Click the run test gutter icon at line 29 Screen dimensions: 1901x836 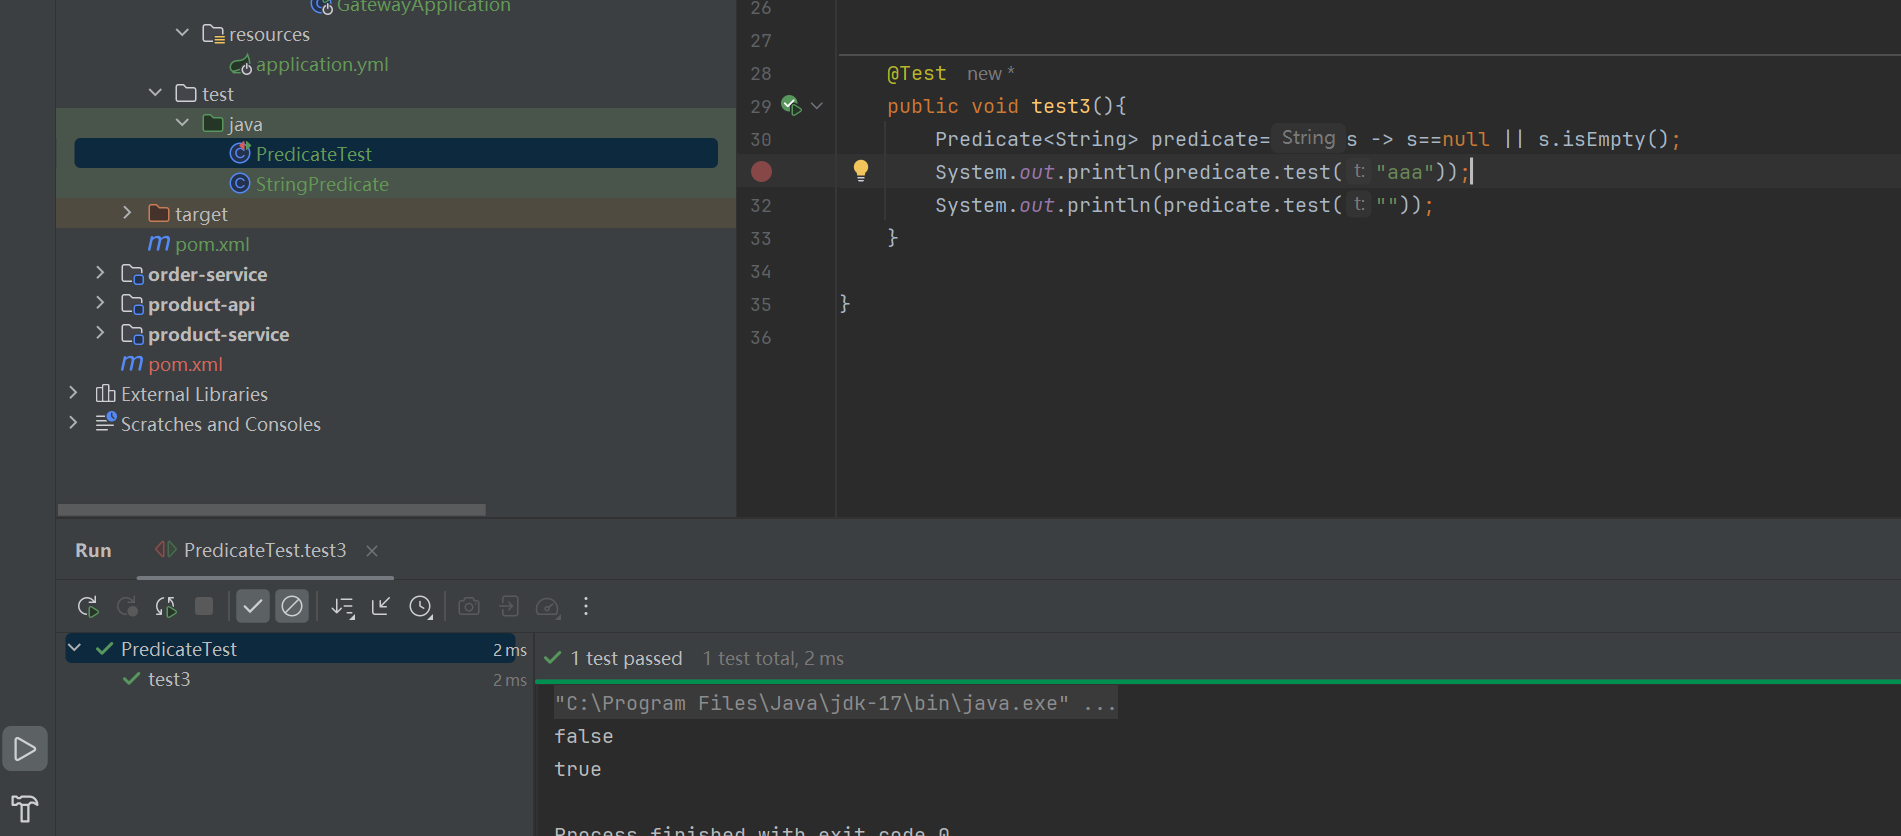tap(791, 105)
